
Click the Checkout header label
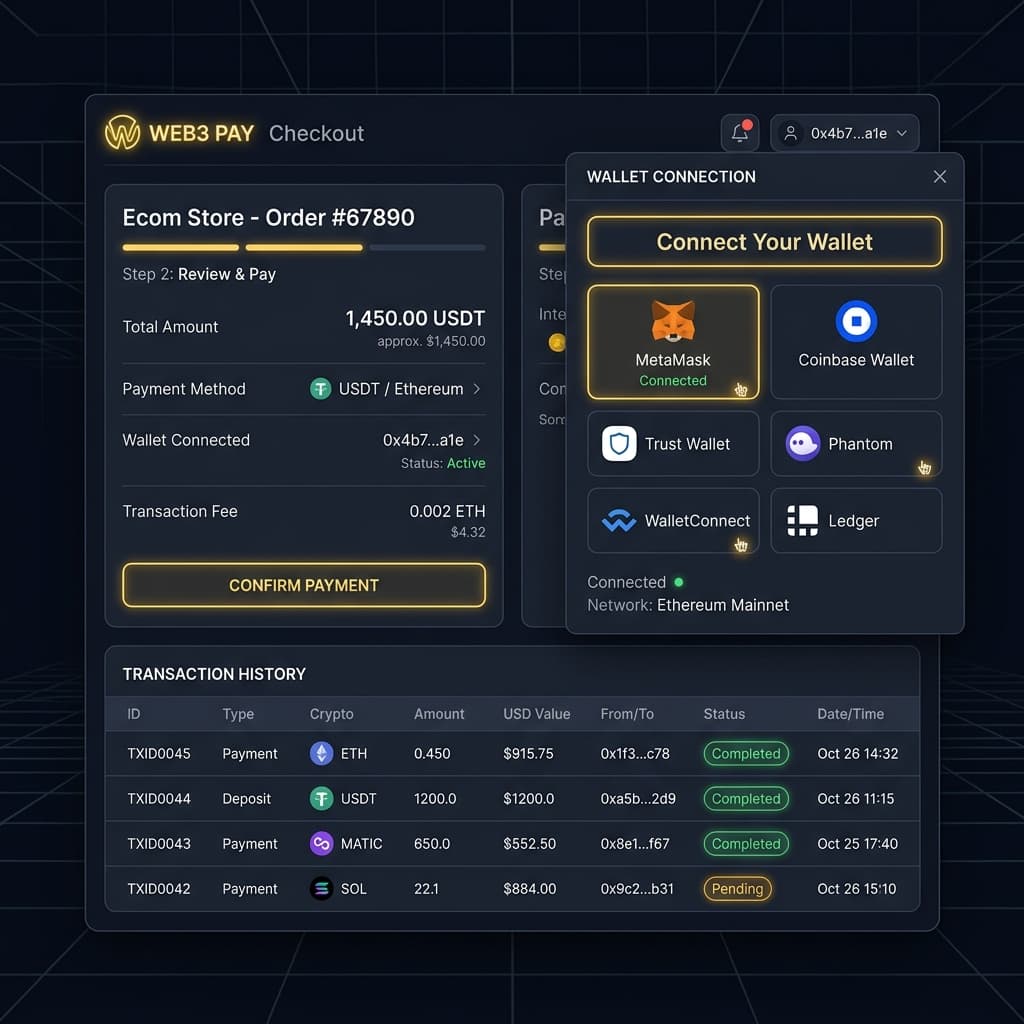click(x=317, y=133)
